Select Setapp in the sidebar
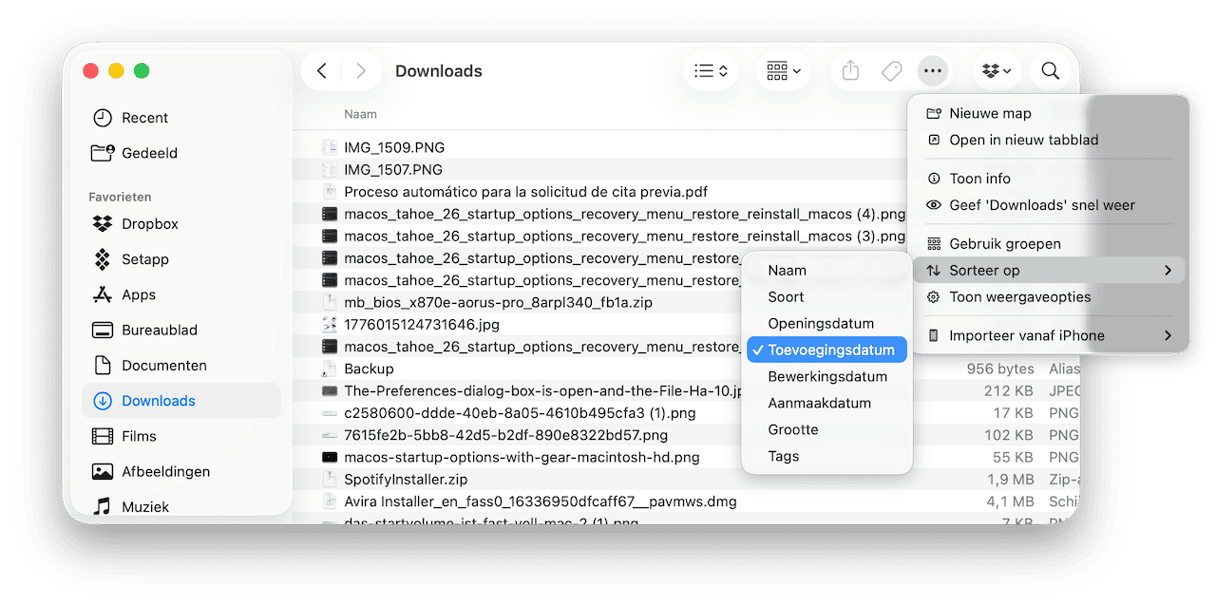The image size is (1216, 606). point(181,259)
